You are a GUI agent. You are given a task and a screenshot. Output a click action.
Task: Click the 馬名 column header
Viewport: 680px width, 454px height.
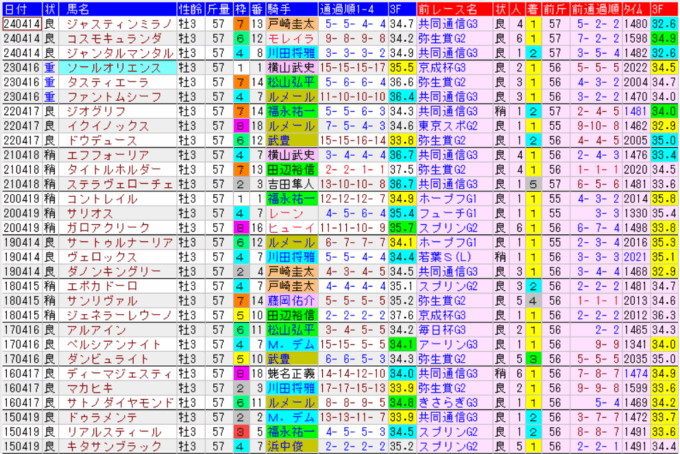[x=118, y=9]
